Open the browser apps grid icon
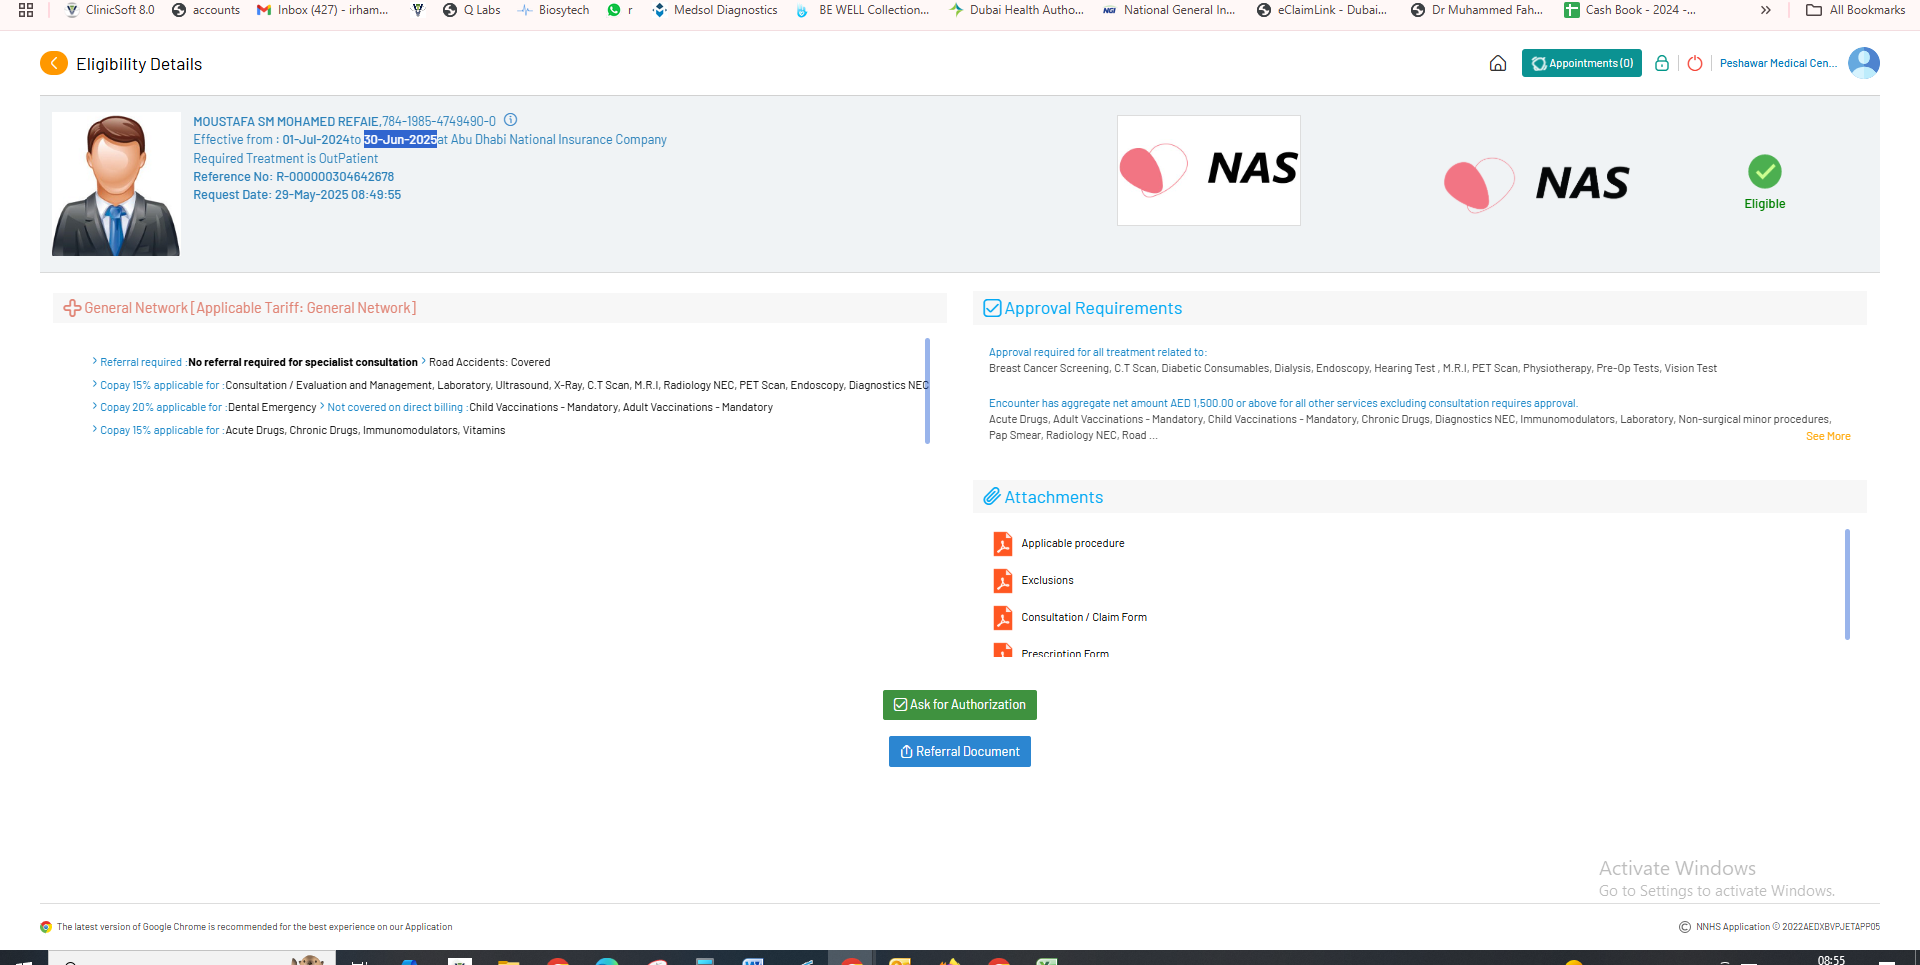 26,10
